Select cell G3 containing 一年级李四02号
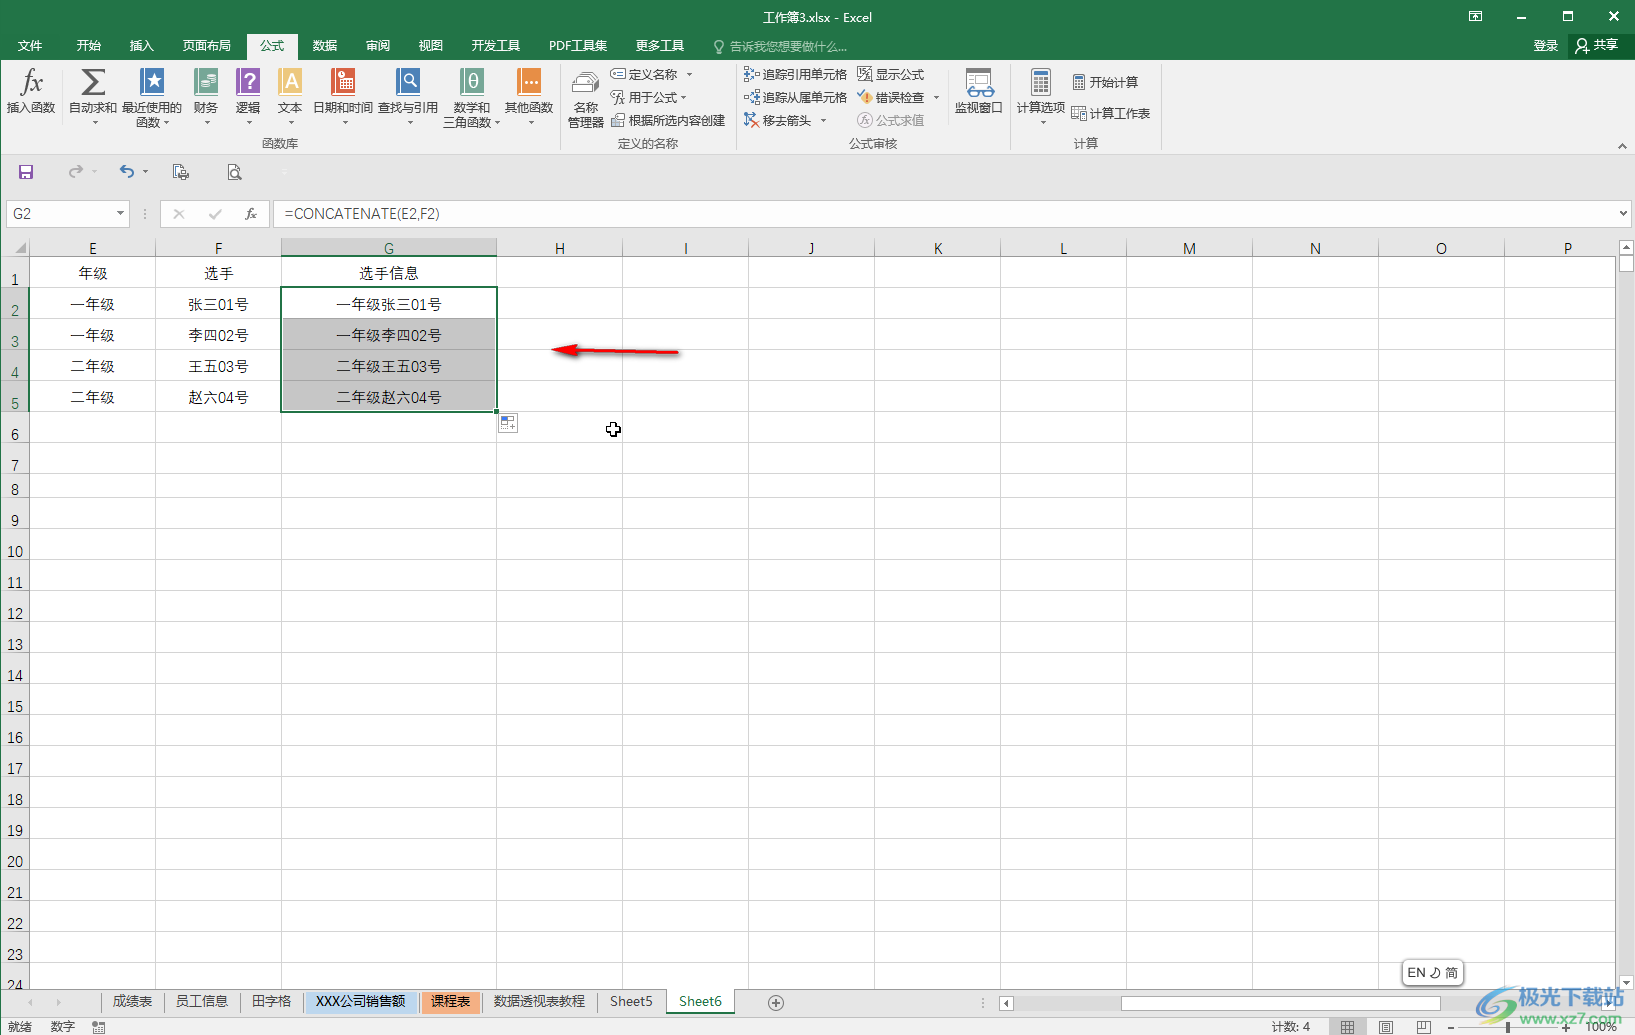The width and height of the screenshot is (1635, 1035). pos(389,335)
